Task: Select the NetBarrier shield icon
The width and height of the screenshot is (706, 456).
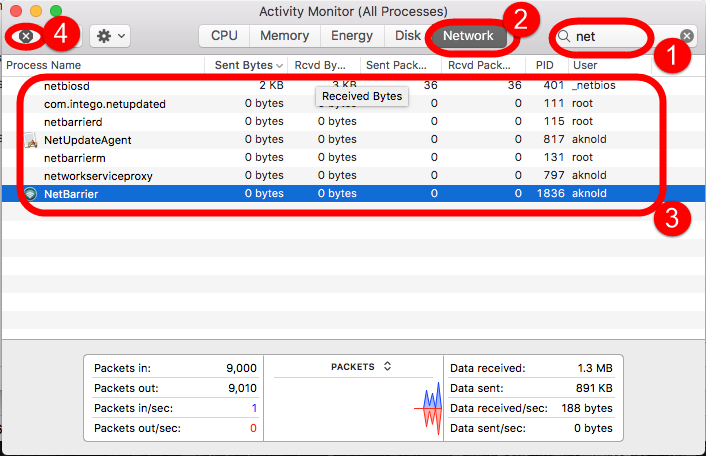Action: pos(30,194)
